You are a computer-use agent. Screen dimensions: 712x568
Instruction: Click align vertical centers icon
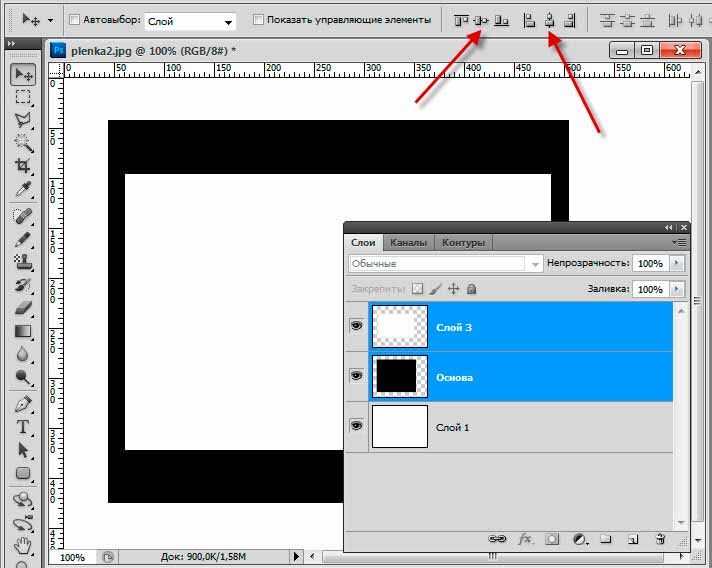pos(481,19)
